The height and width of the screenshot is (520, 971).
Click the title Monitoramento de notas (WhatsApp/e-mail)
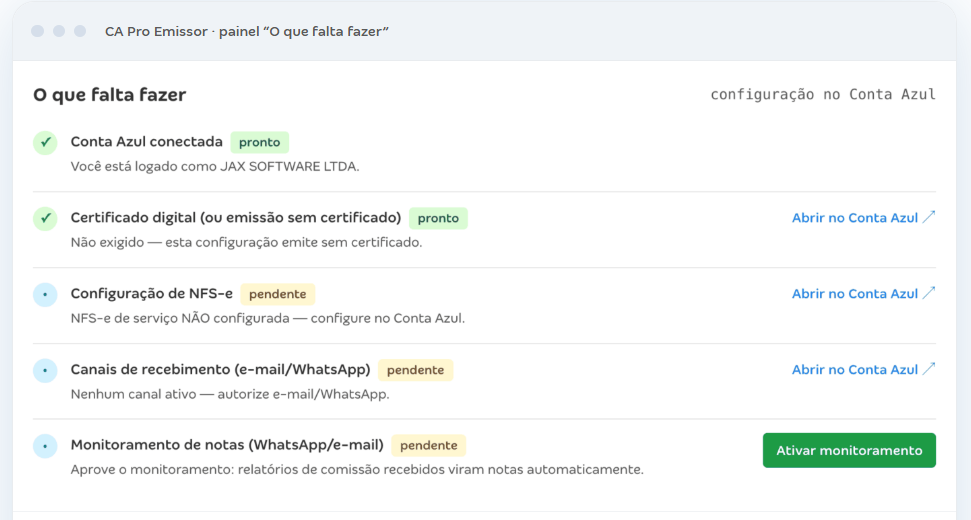click(x=227, y=445)
